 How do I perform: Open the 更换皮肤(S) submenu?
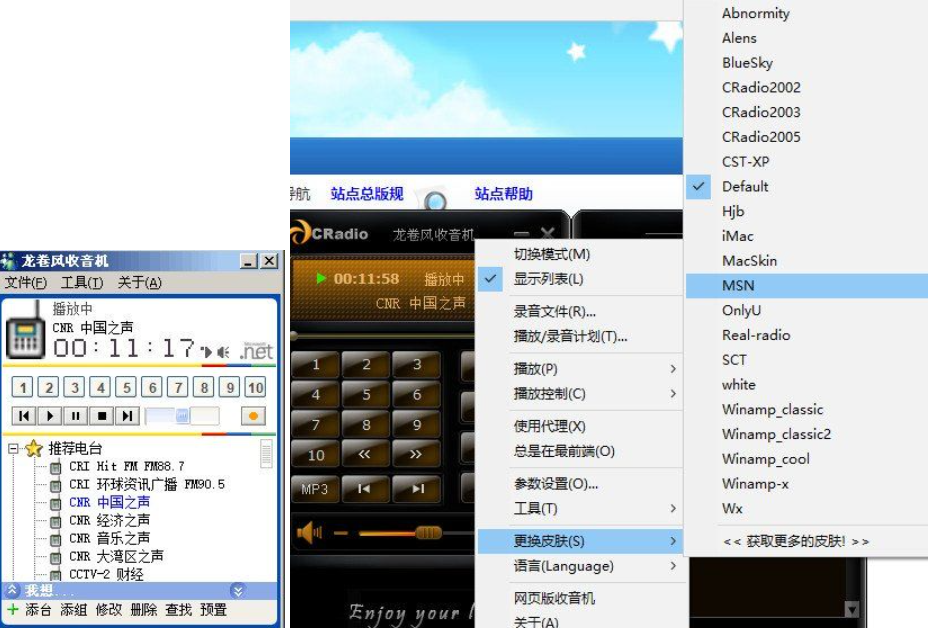point(580,541)
